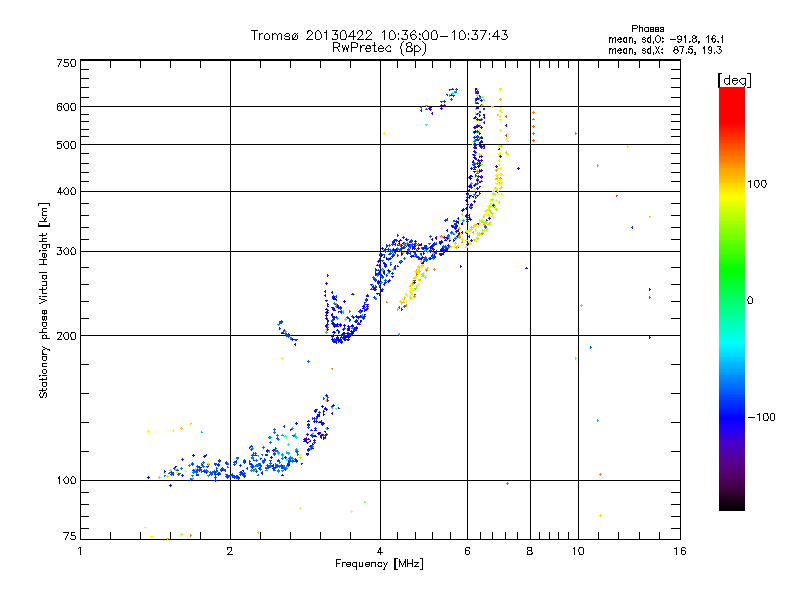This screenshot has width=800, height=600.
Task: Click the 'Stationary phase Virtual Height [km]' axis label
Action: (x=43, y=300)
